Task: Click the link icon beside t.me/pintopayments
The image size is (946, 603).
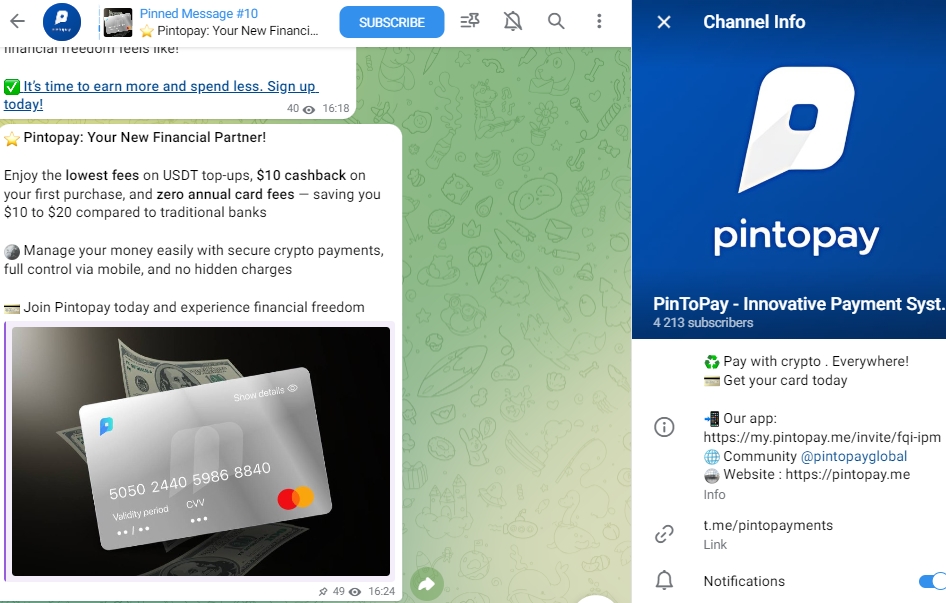Action: click(664, 534)
